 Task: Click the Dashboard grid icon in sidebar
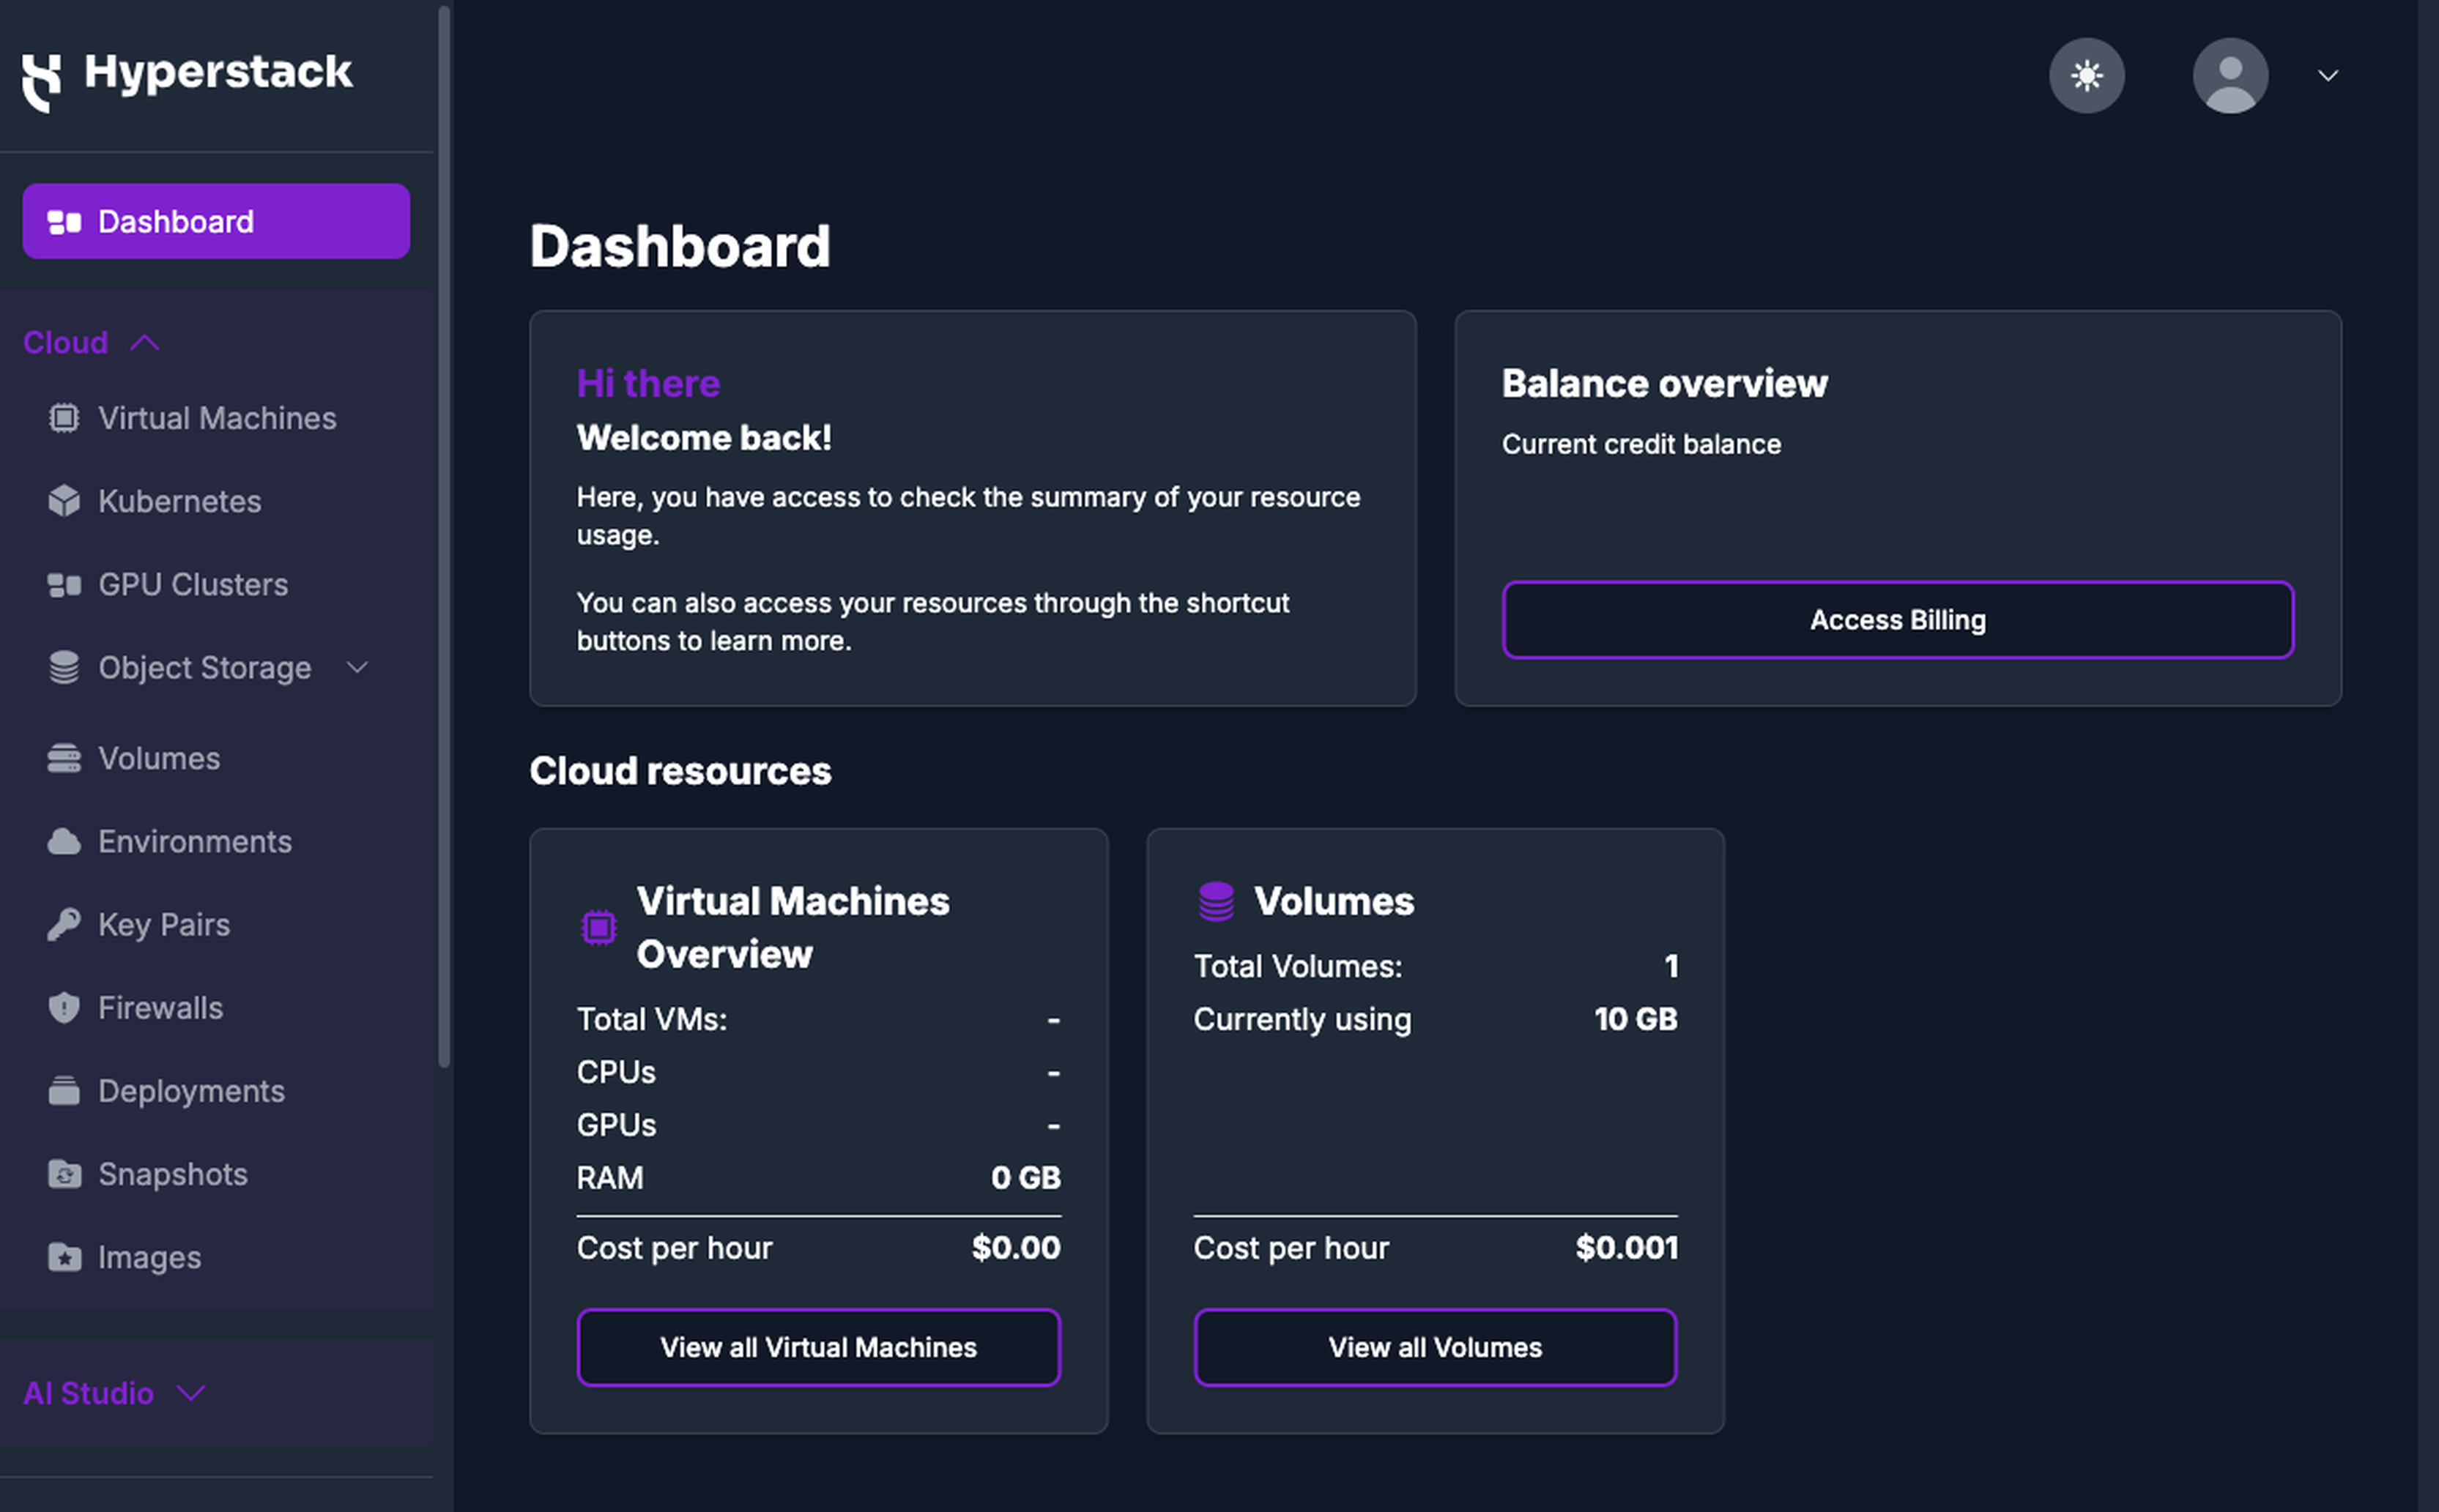pos(64,222)
